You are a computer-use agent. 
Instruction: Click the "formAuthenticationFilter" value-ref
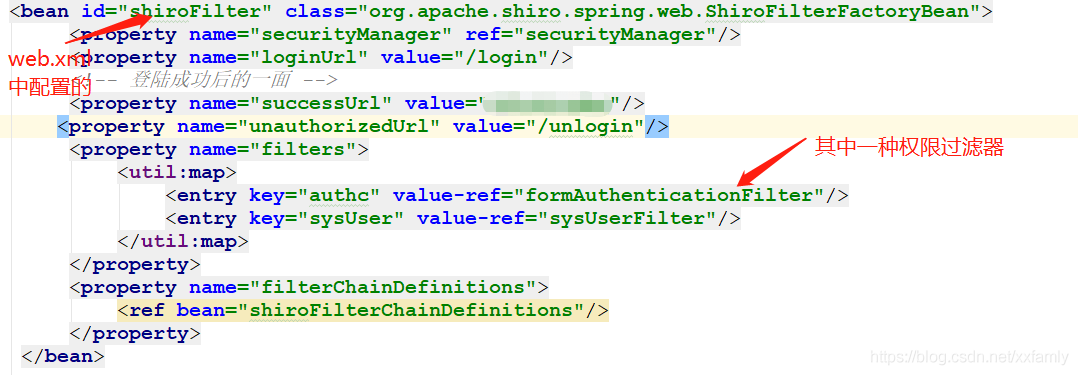point(669,196)
